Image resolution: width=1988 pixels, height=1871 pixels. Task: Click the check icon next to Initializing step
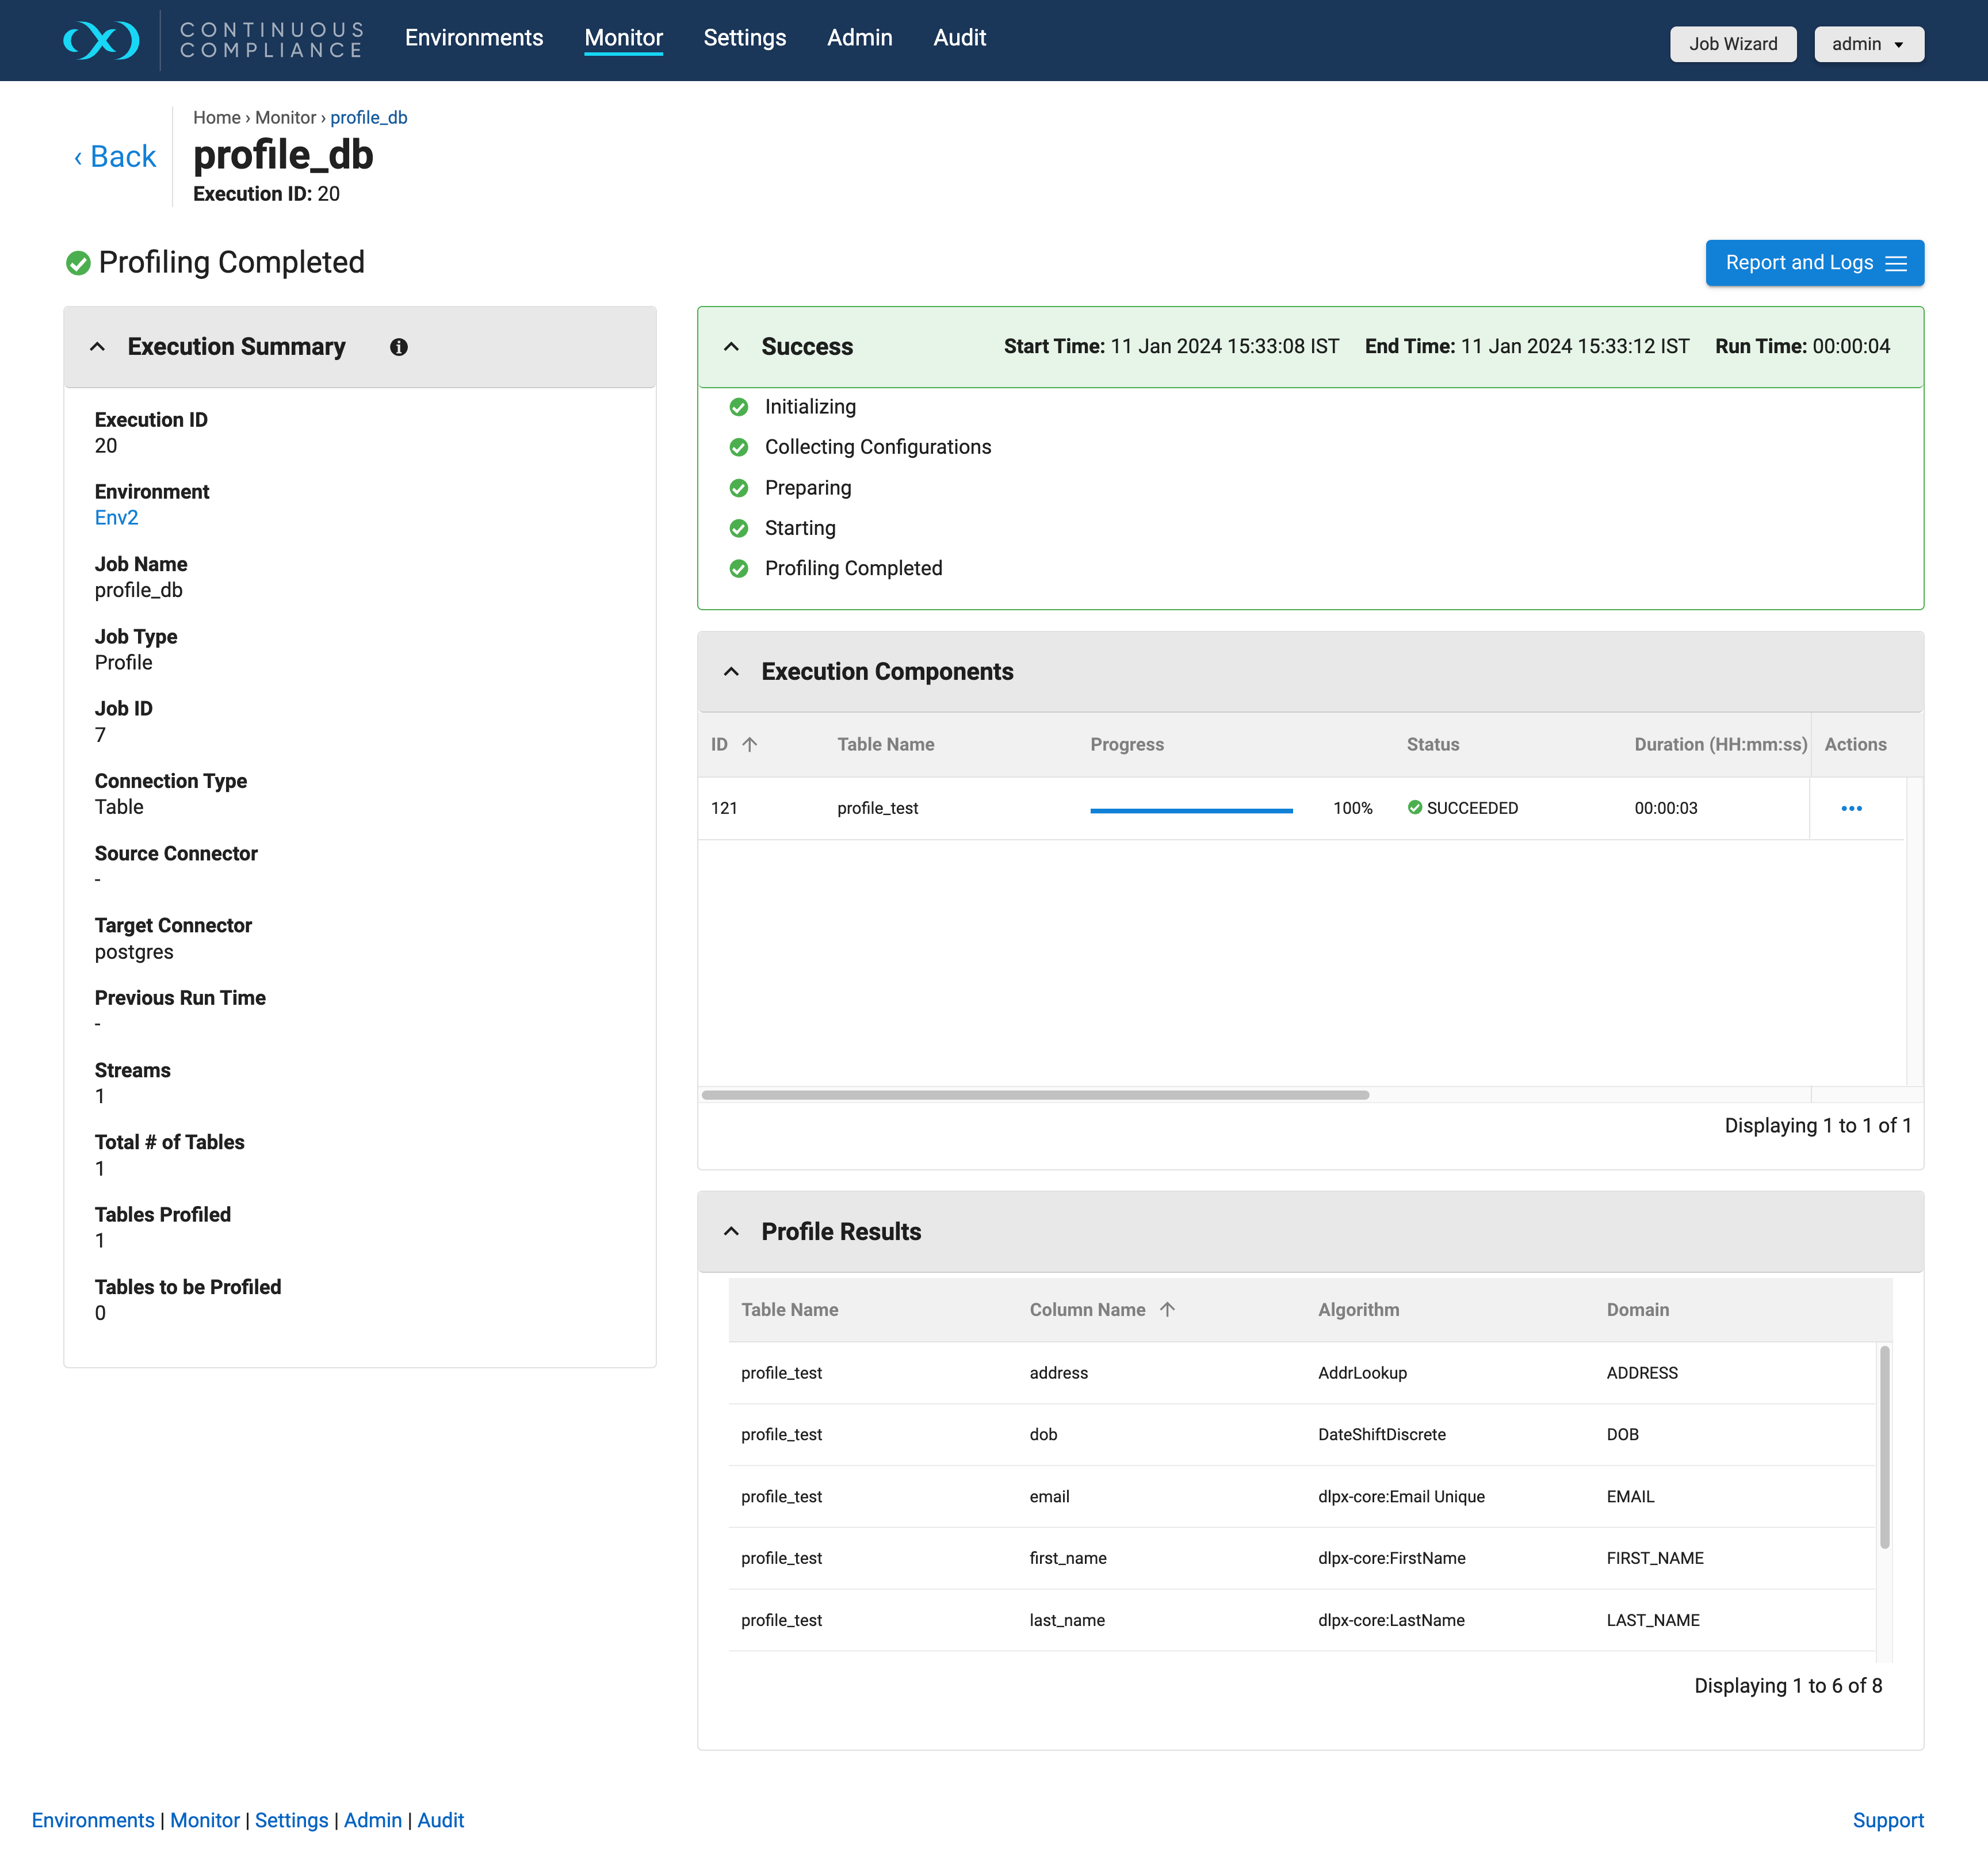click(739, 407)
